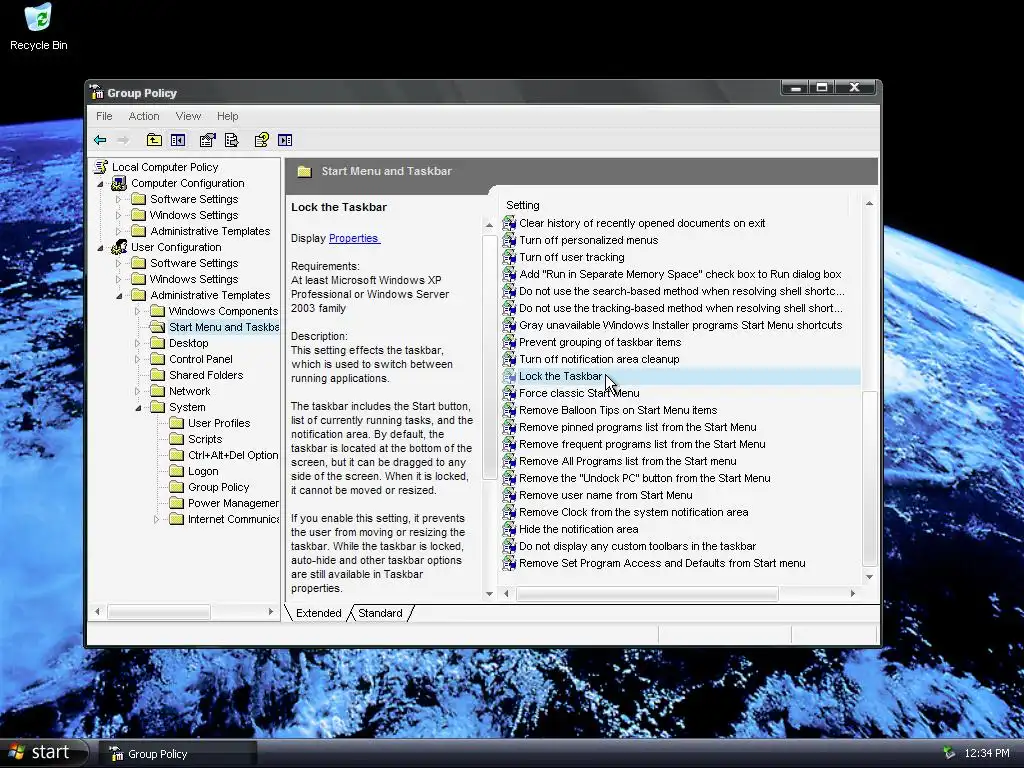Open the Properties link for Lock the Taskbar
The width and height of the screenshot is (1024, 768).
(x=353, y=238)
